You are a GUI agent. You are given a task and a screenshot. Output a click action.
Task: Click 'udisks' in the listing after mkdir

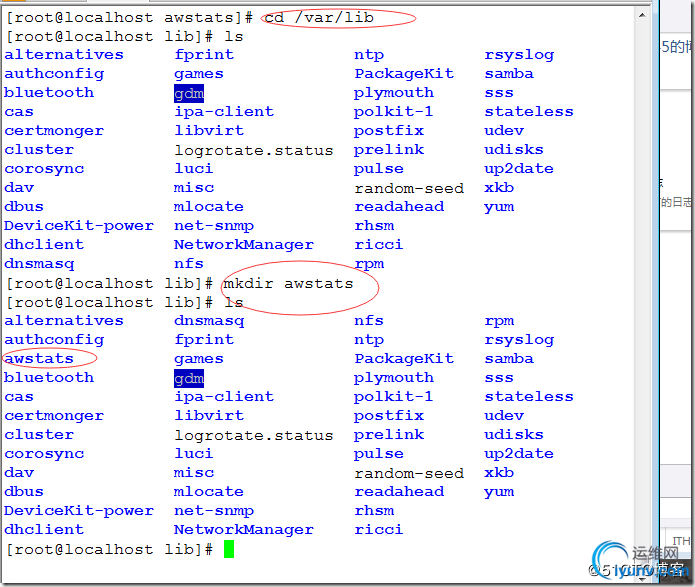[514, 434]
